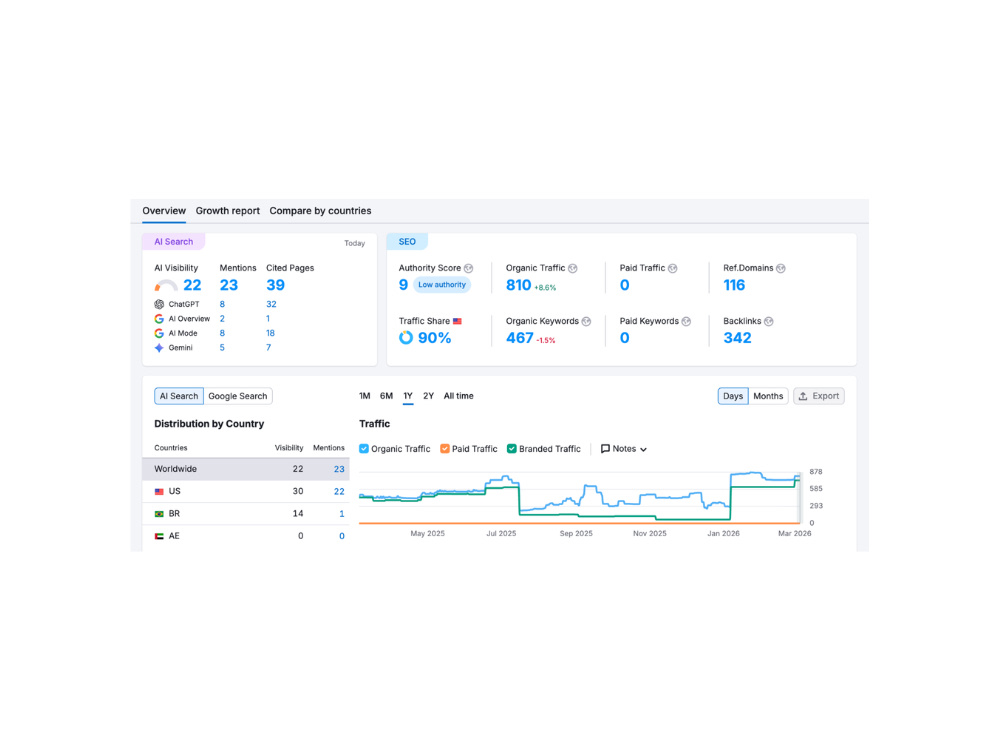The image size is (1000, 750).
Task: Select the Days granularity toggle
Action: [733, 396]
